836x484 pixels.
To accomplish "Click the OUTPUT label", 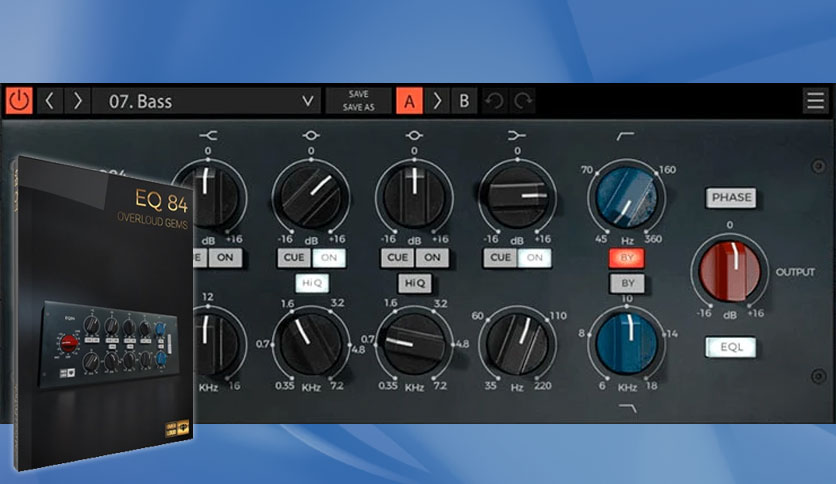I will point(795,272).
